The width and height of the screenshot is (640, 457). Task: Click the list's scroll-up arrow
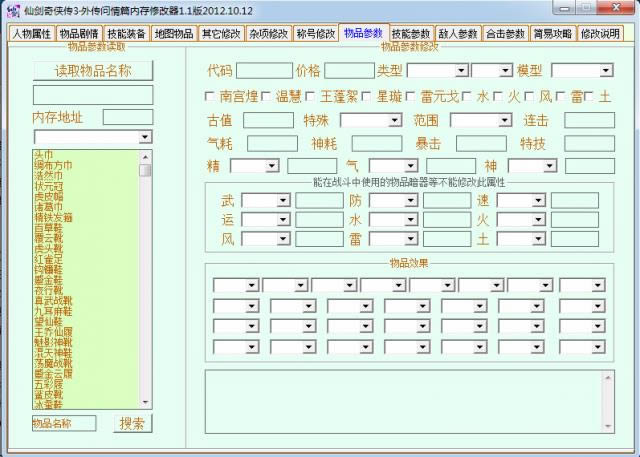(145, 157)
